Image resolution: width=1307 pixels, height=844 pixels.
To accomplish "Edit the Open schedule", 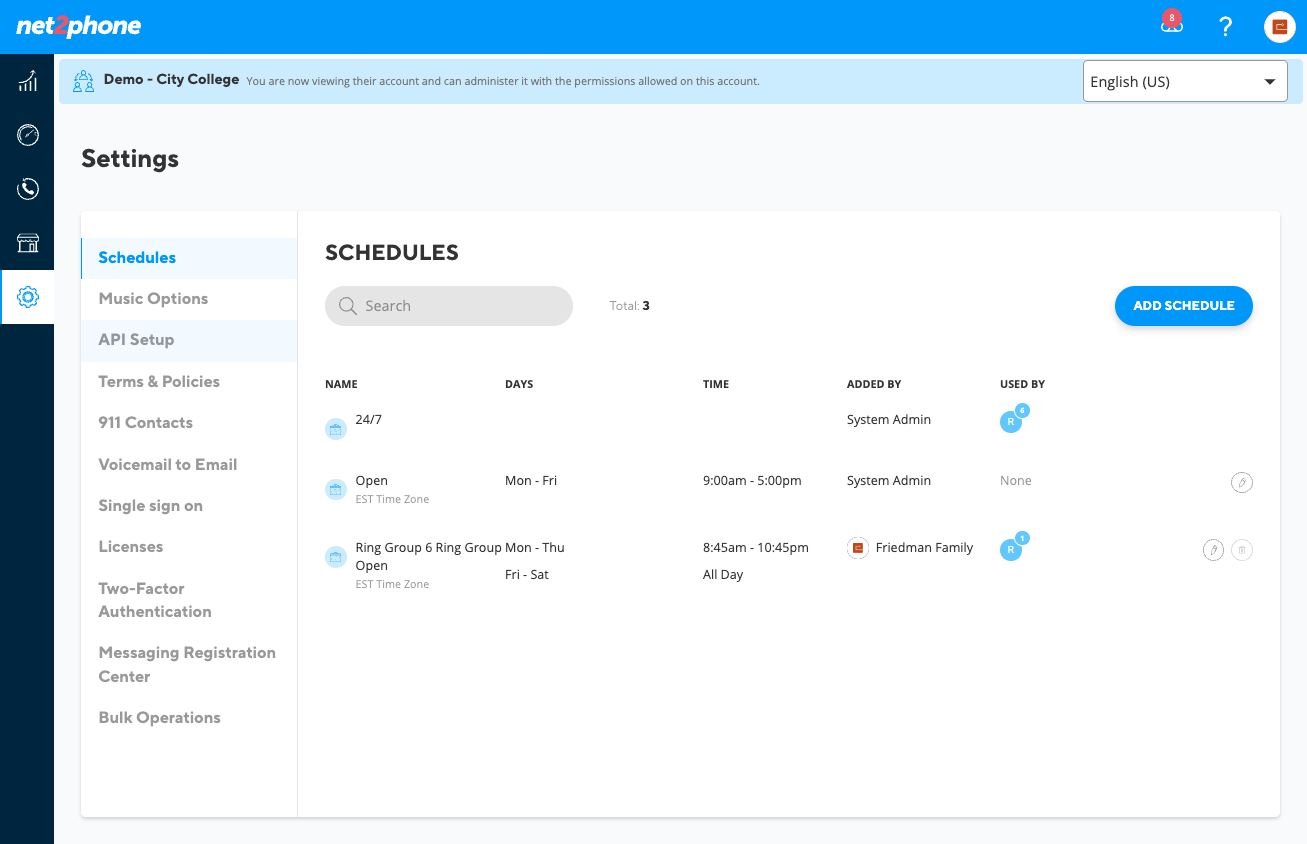I will pyautogui.click(x=1242, y=482).
